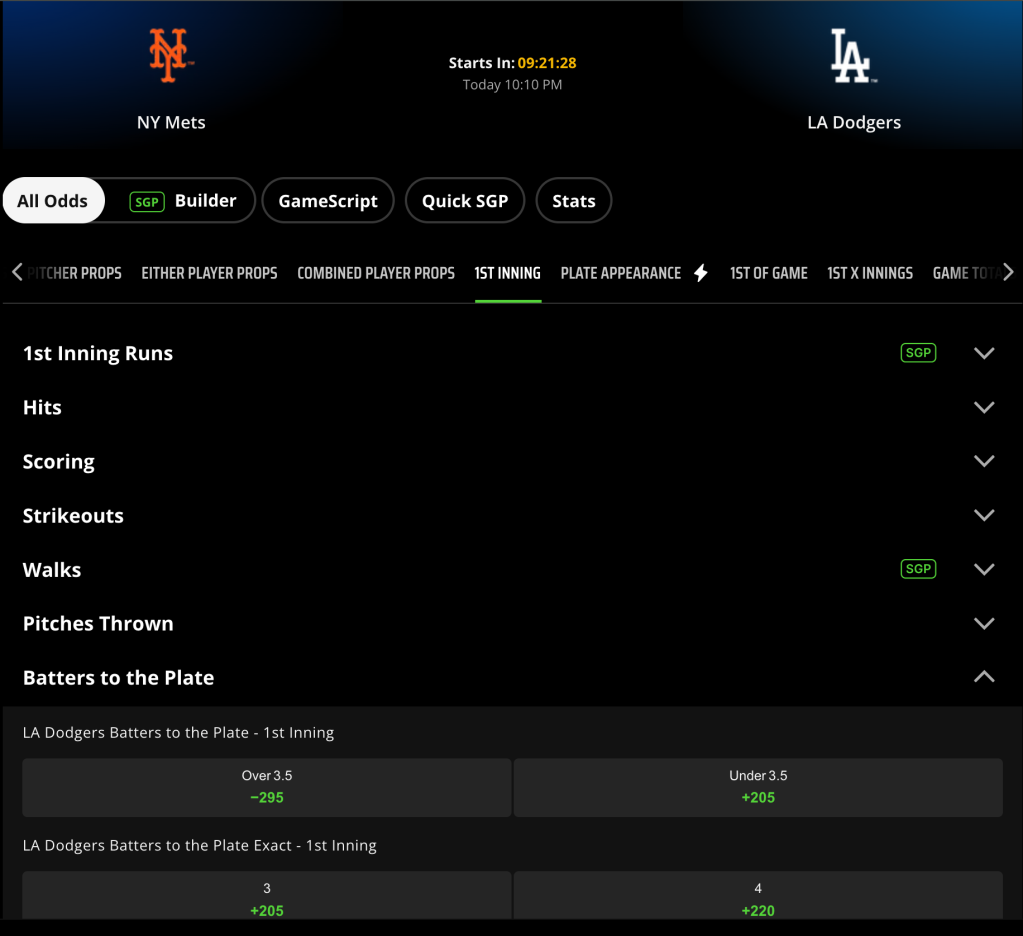Click the LA Dodgers team name
Viewport: 1023px width, 936px height.
854,123
